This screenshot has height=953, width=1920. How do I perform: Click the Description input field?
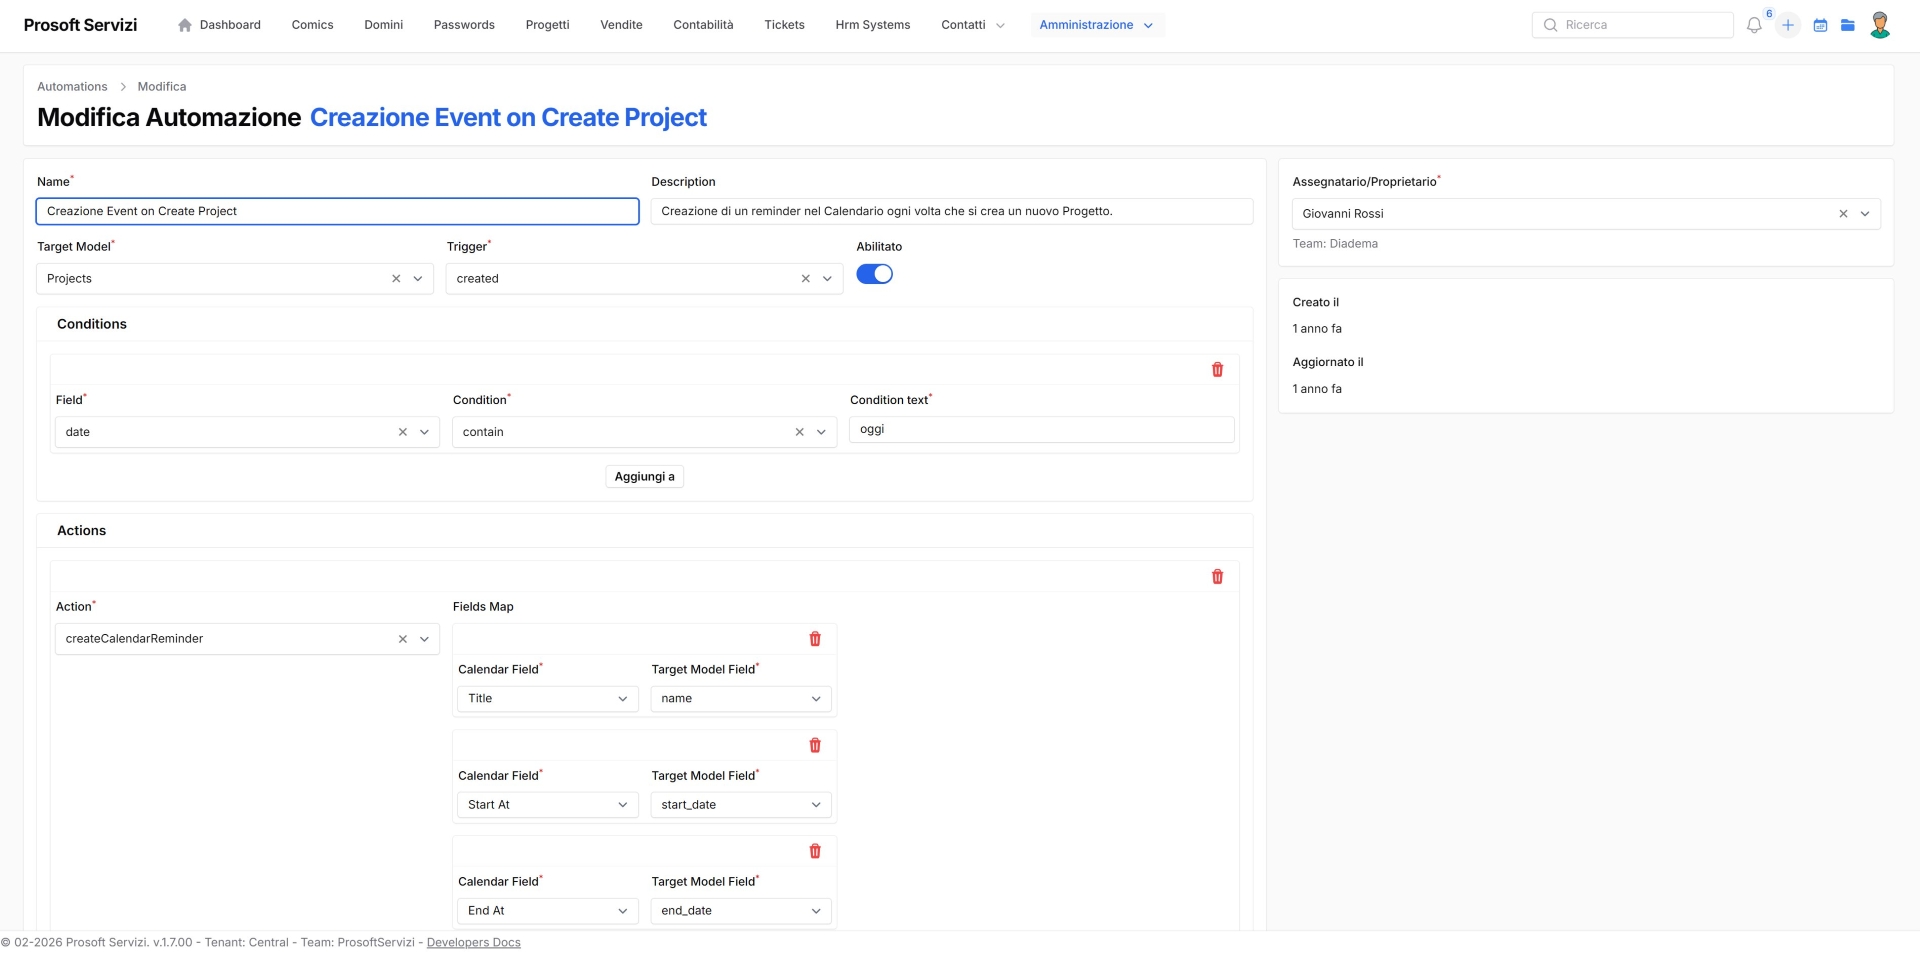click(x=951, y=211)
